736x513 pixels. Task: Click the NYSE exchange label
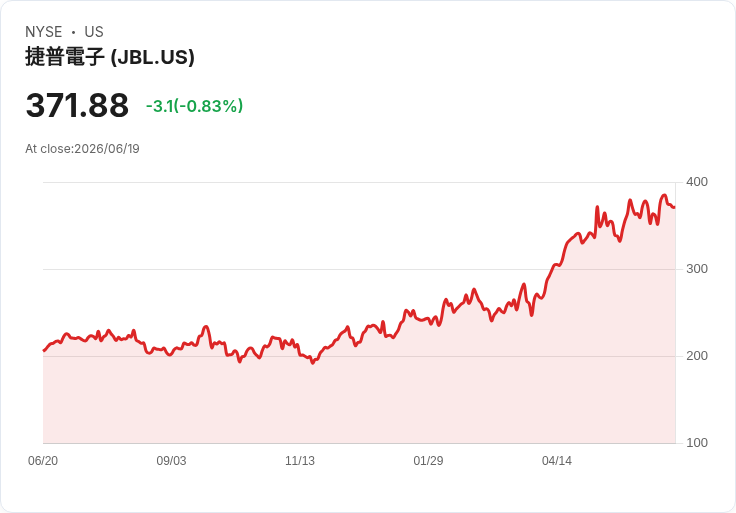click(44, 32)
